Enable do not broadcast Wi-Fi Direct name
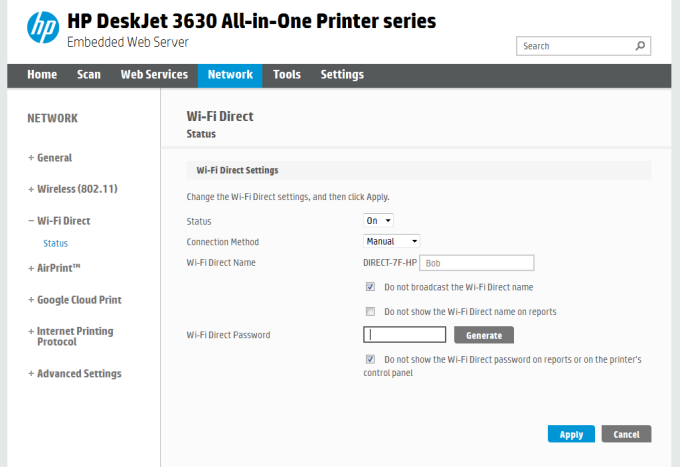Image resolution: width=680 pixels, height=467 pixels. [371, 287]
